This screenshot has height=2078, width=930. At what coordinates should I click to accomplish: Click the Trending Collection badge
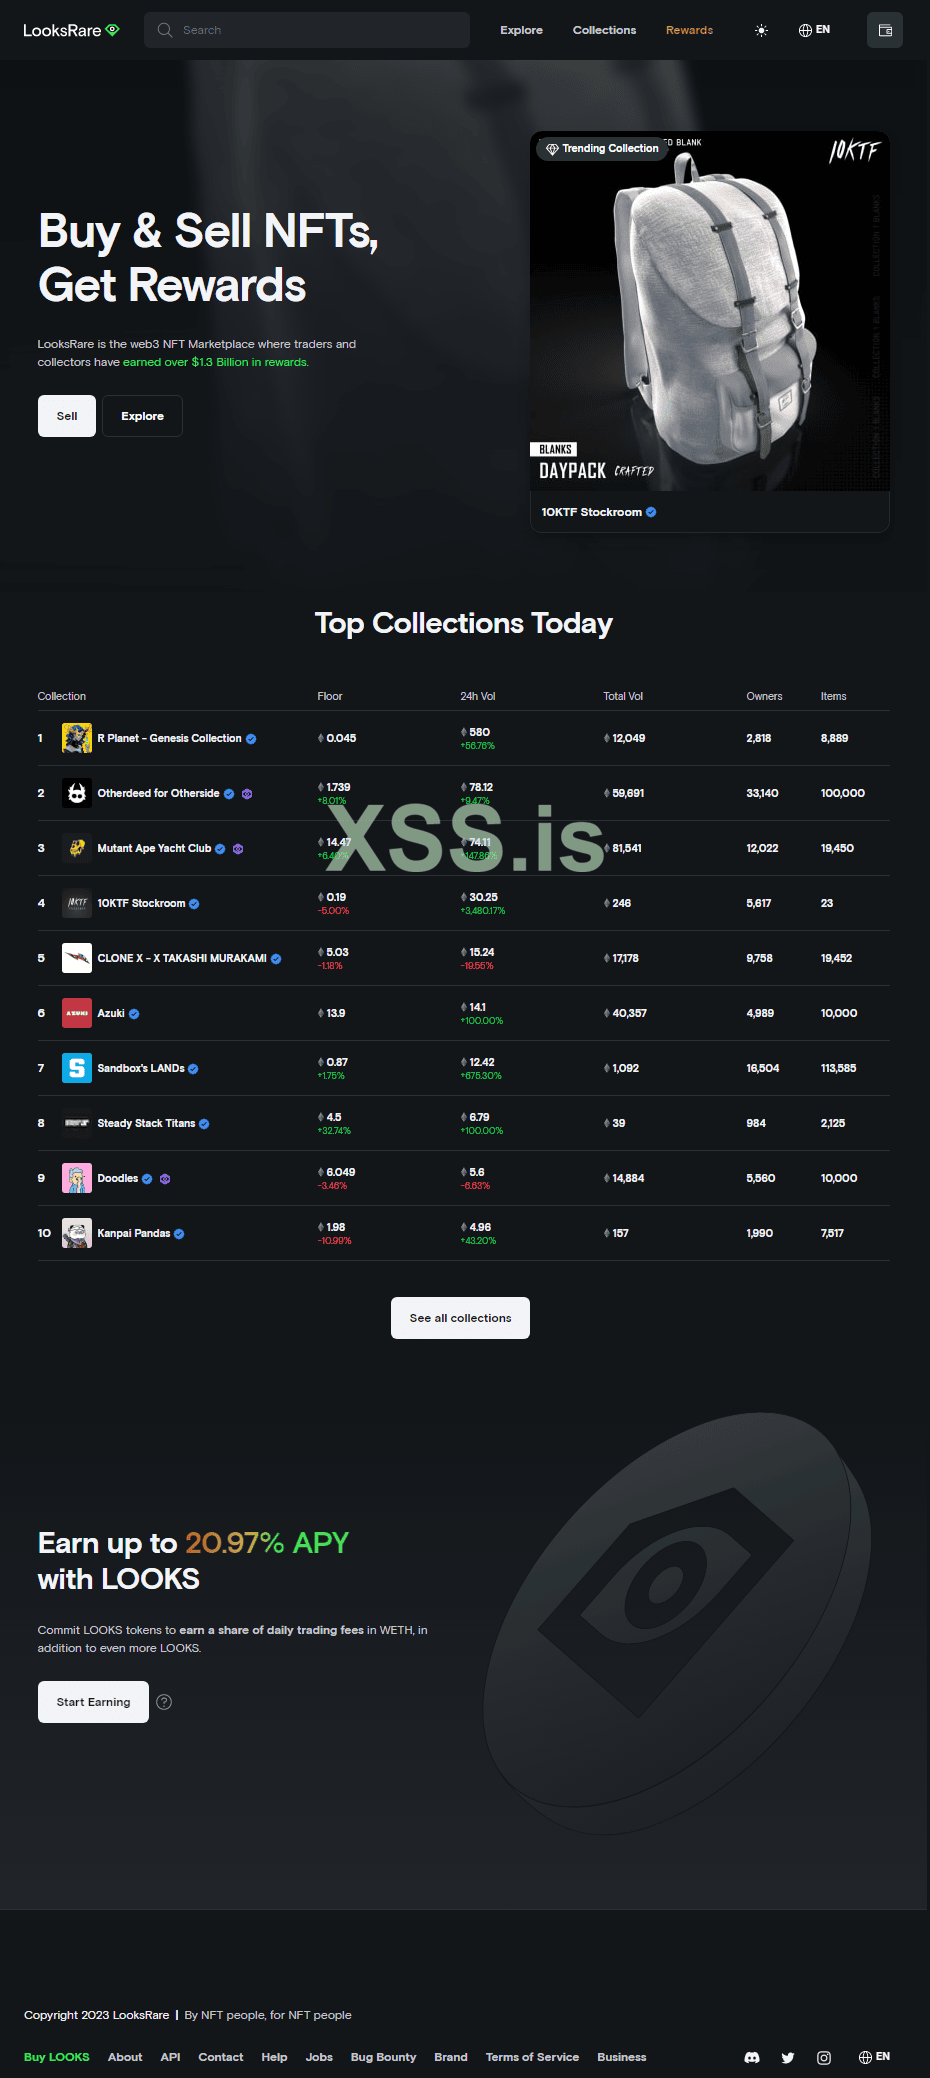click(602, 148)
